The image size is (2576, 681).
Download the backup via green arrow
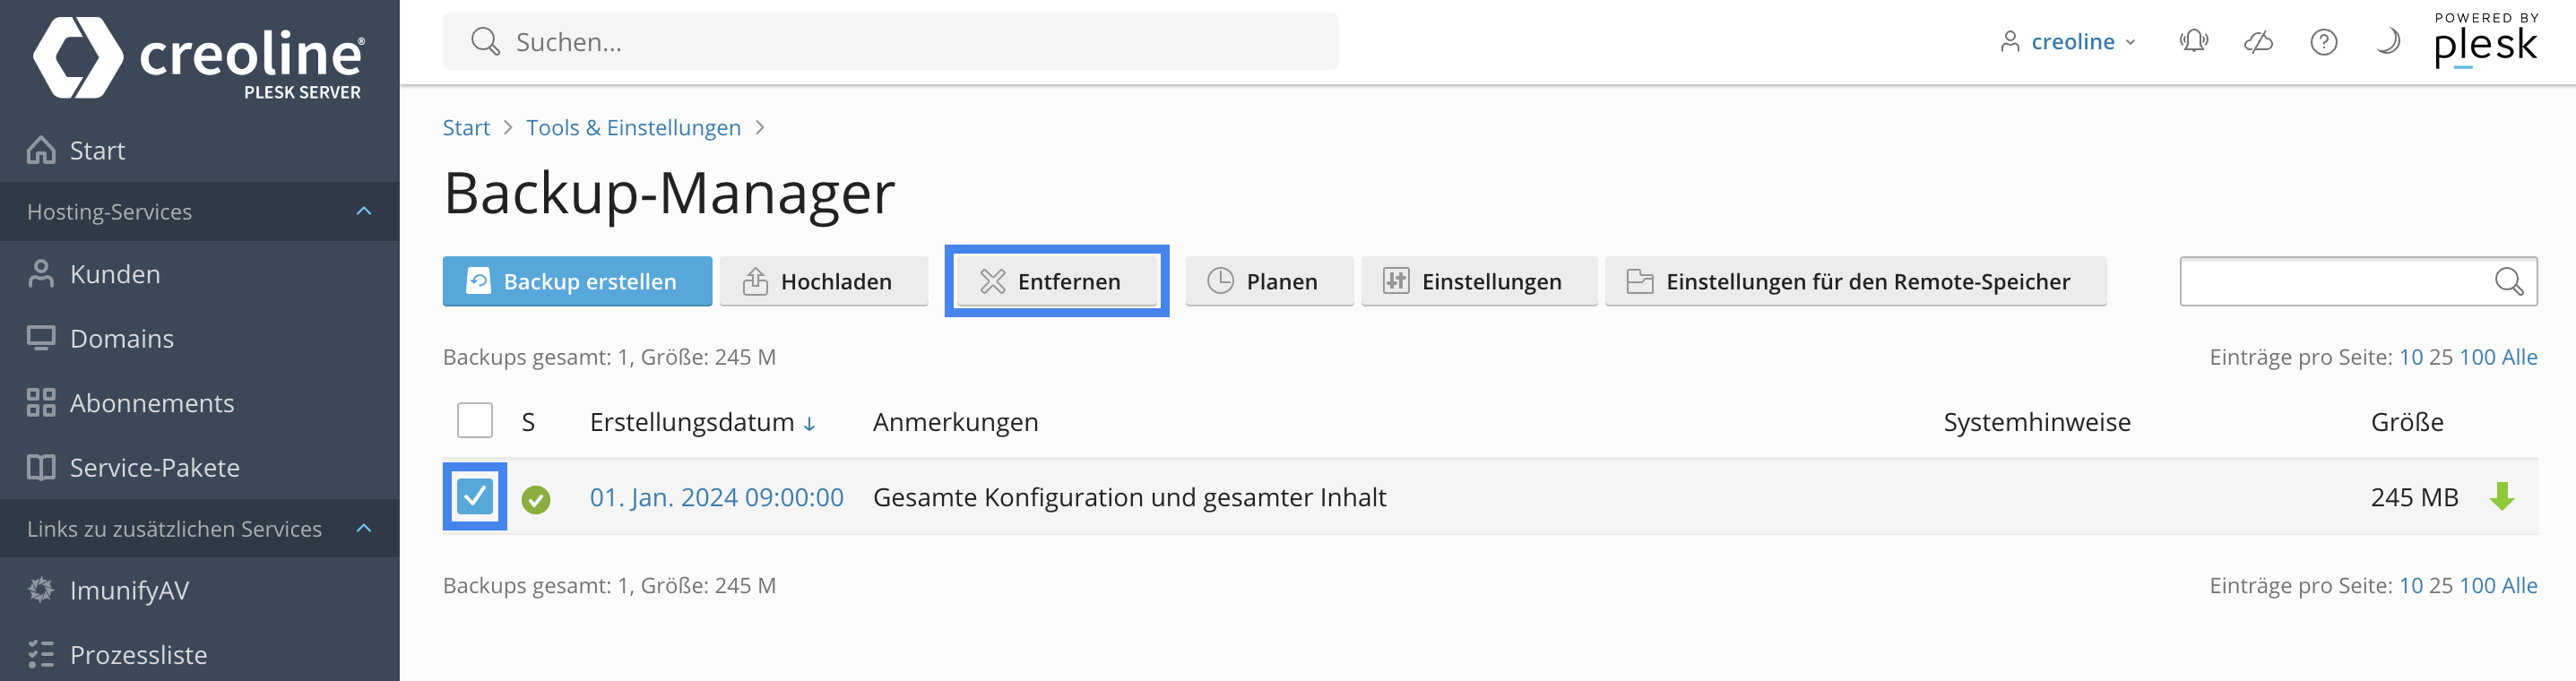2501,496
